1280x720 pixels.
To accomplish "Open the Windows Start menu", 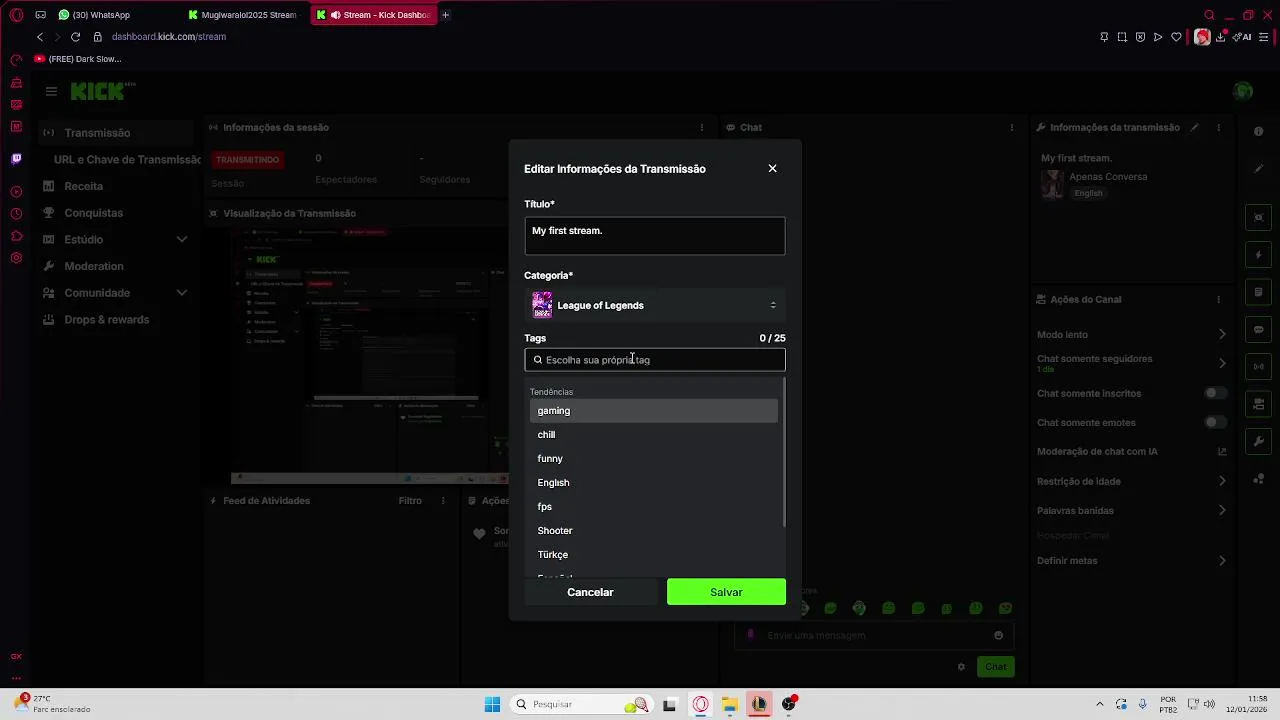I will [x=492, y=705].
